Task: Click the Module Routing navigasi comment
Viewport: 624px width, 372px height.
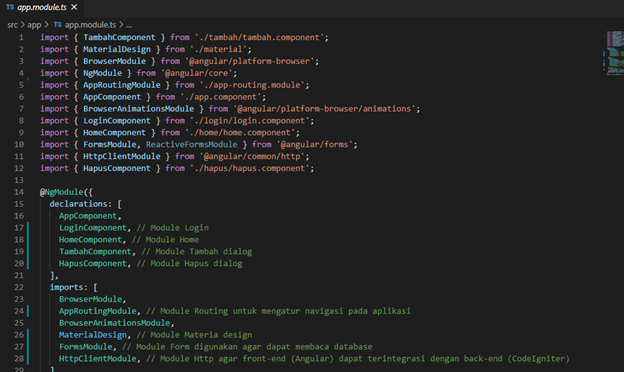Action: pos(278,311)
